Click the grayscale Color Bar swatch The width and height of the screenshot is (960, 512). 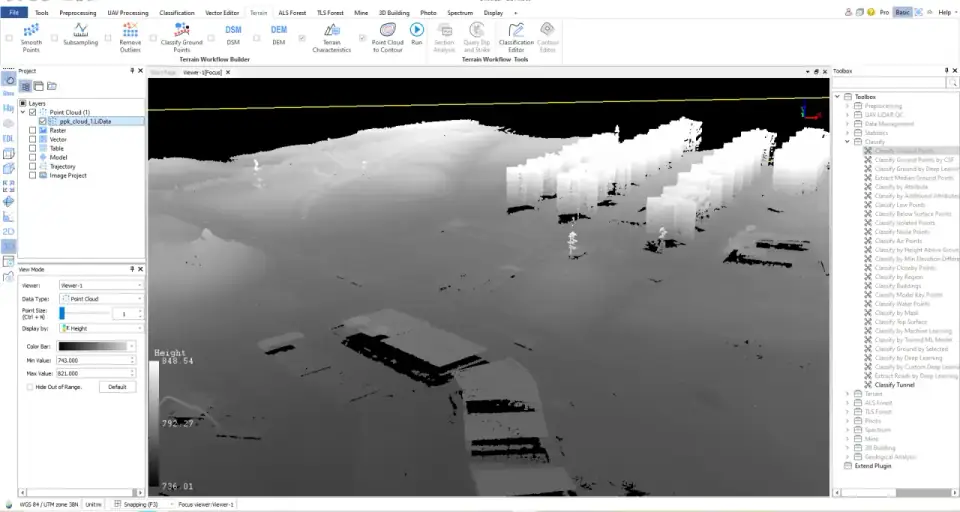[x=93, y=347]
